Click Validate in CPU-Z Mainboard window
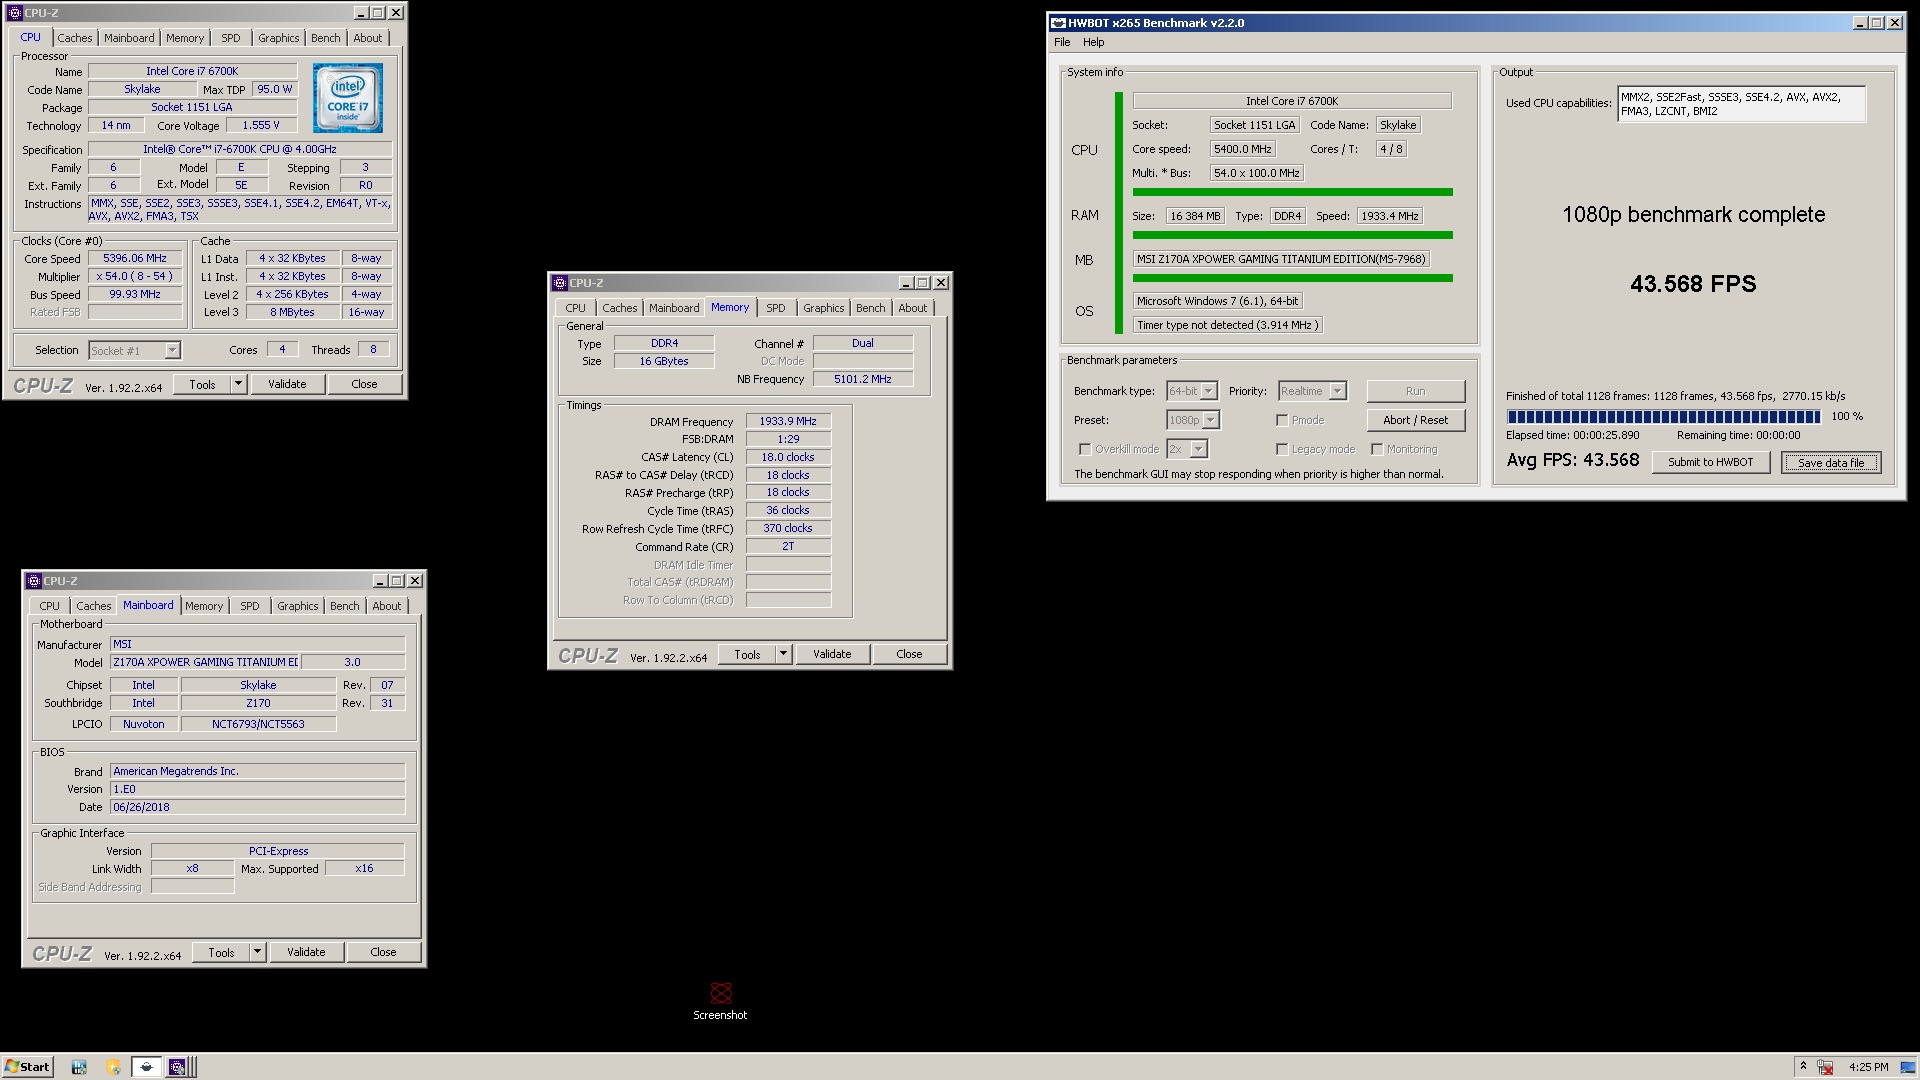Viewport: 1920px width, 1080px height. click(306, 952)
